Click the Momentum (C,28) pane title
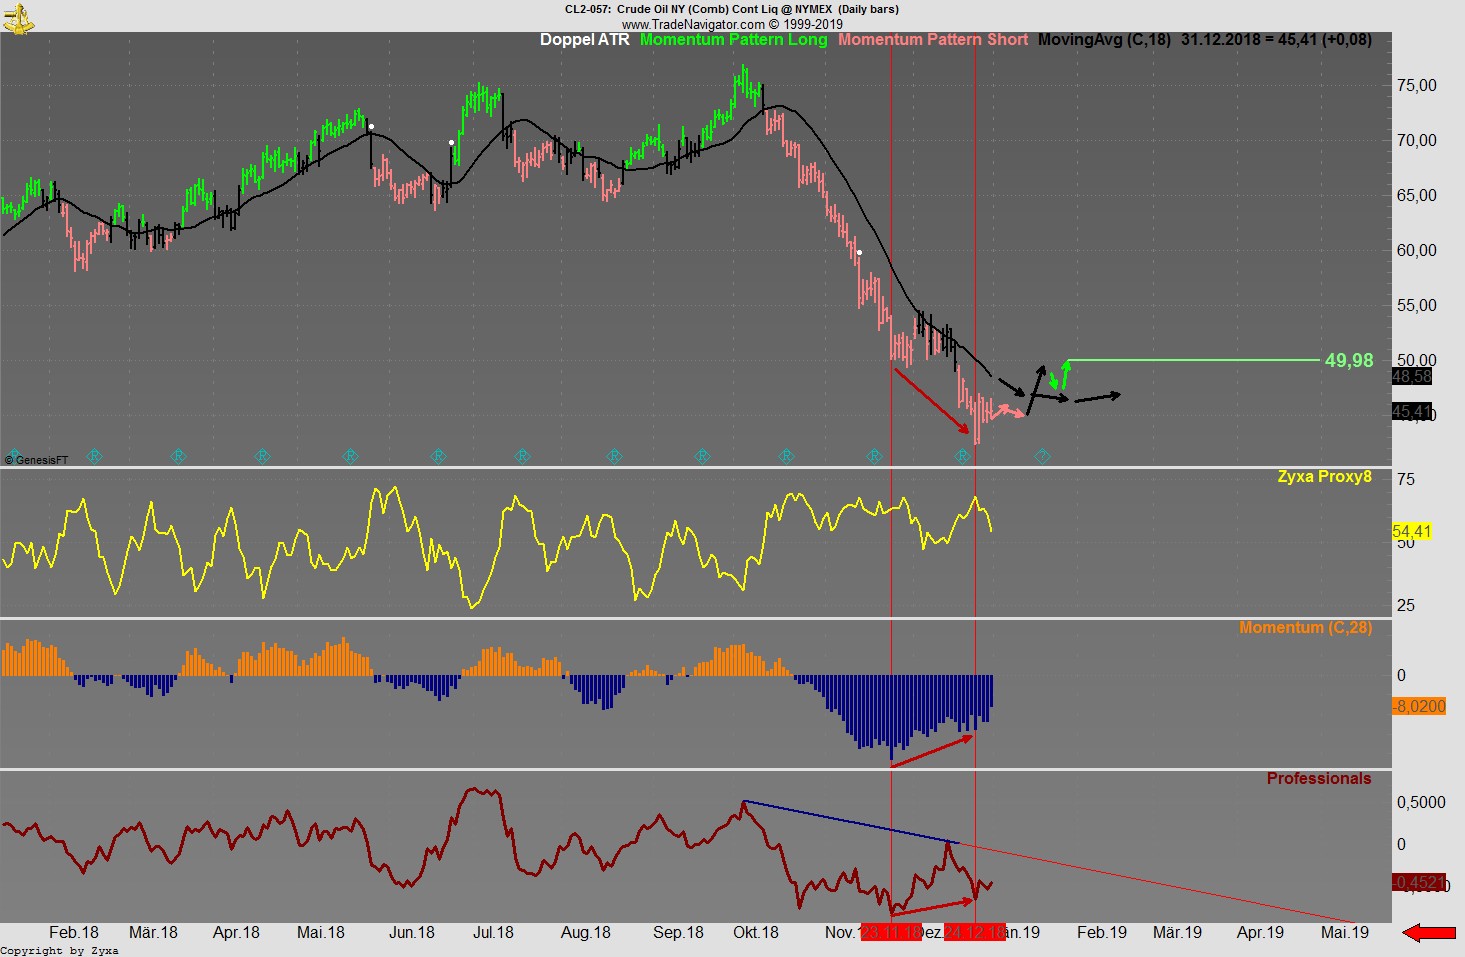 pyautogui.click(x=1304, y=628)
